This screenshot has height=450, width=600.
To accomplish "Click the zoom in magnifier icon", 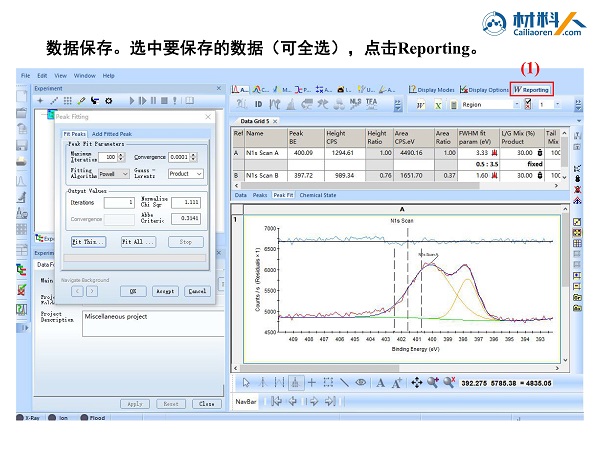I will click(x=433, y=382).
